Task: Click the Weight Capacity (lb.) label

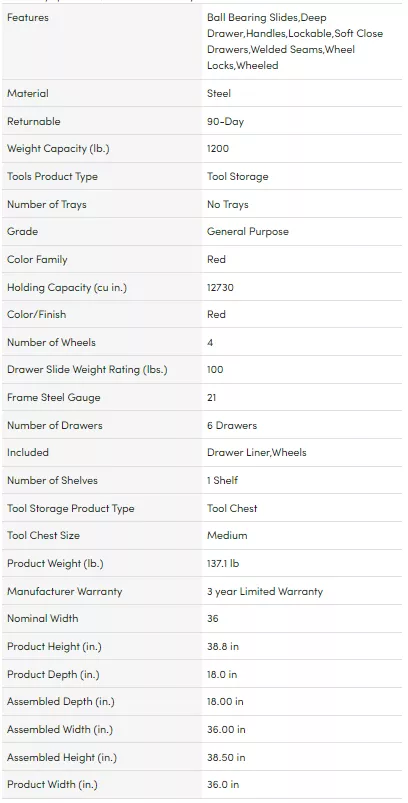Action: pyautogui.click(x=58, y=149)
